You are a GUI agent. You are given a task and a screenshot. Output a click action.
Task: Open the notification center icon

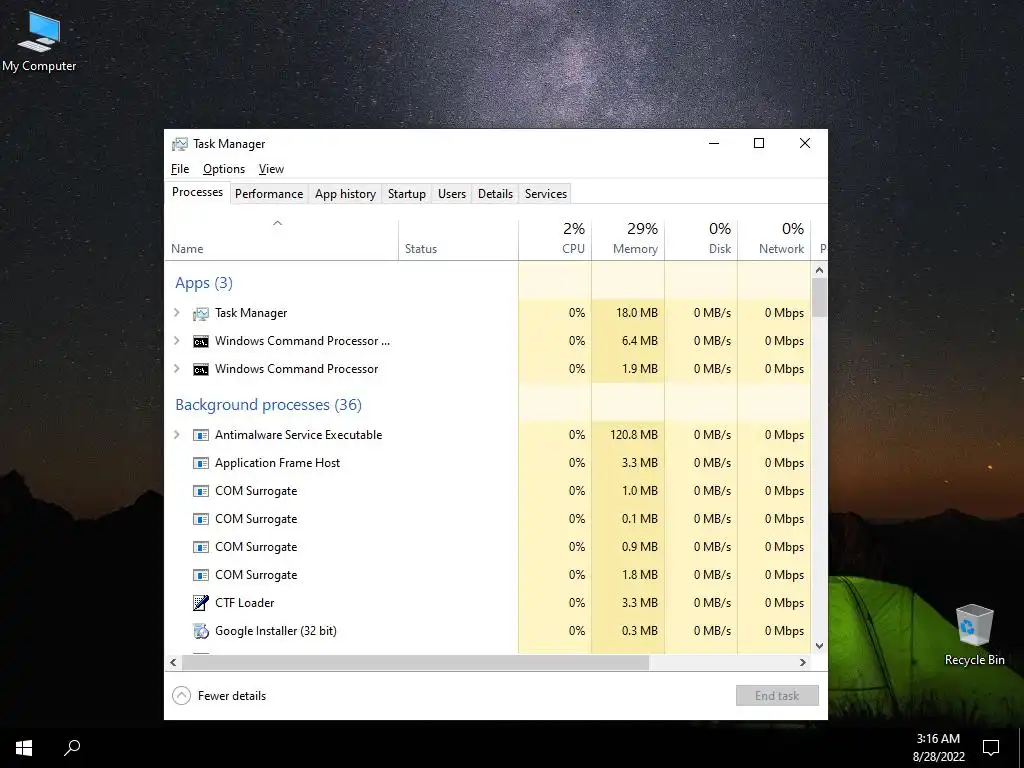[991, 748]
